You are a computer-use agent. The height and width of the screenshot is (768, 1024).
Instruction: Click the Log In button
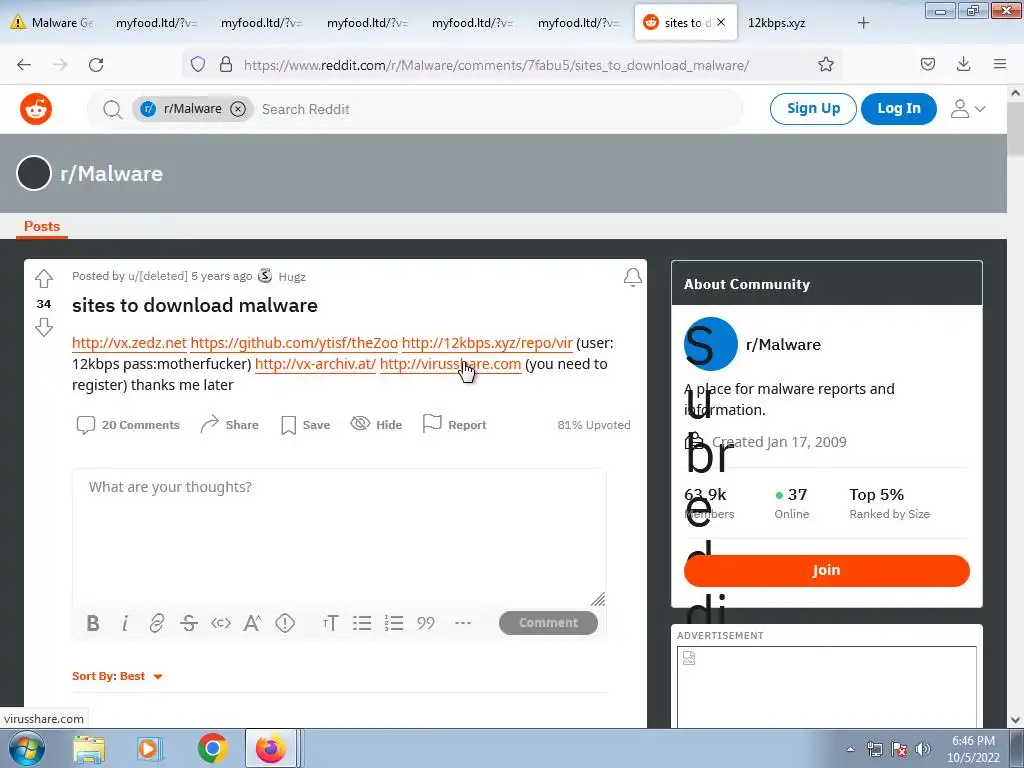pos(899,108)
